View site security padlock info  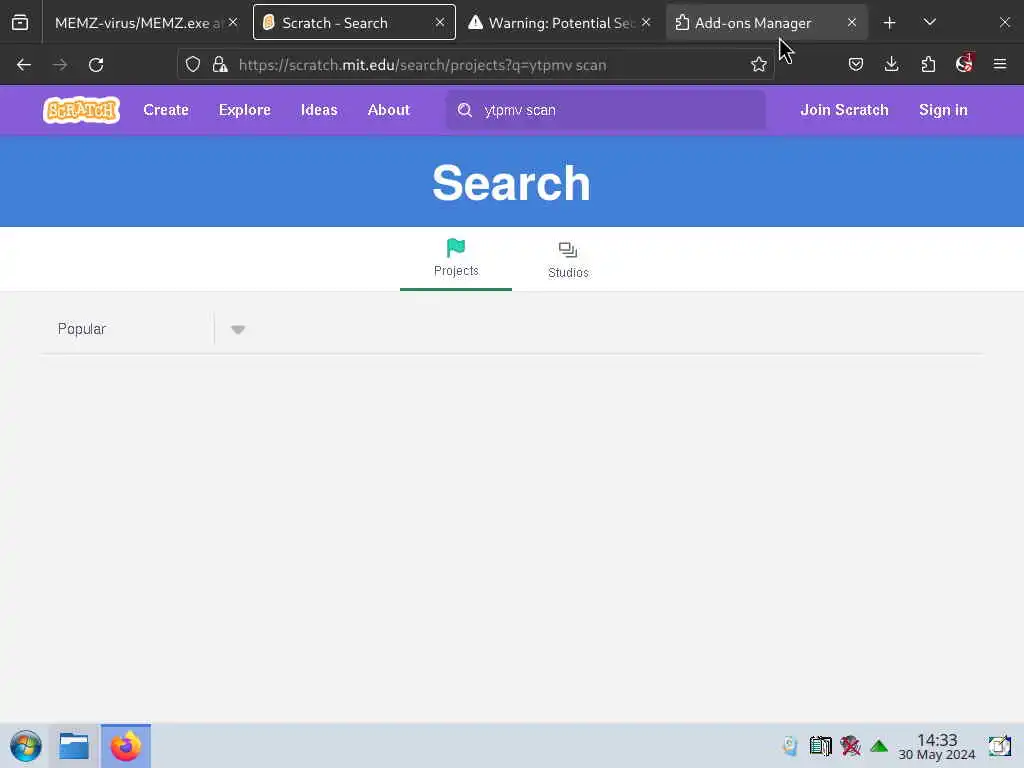(220, 65)
